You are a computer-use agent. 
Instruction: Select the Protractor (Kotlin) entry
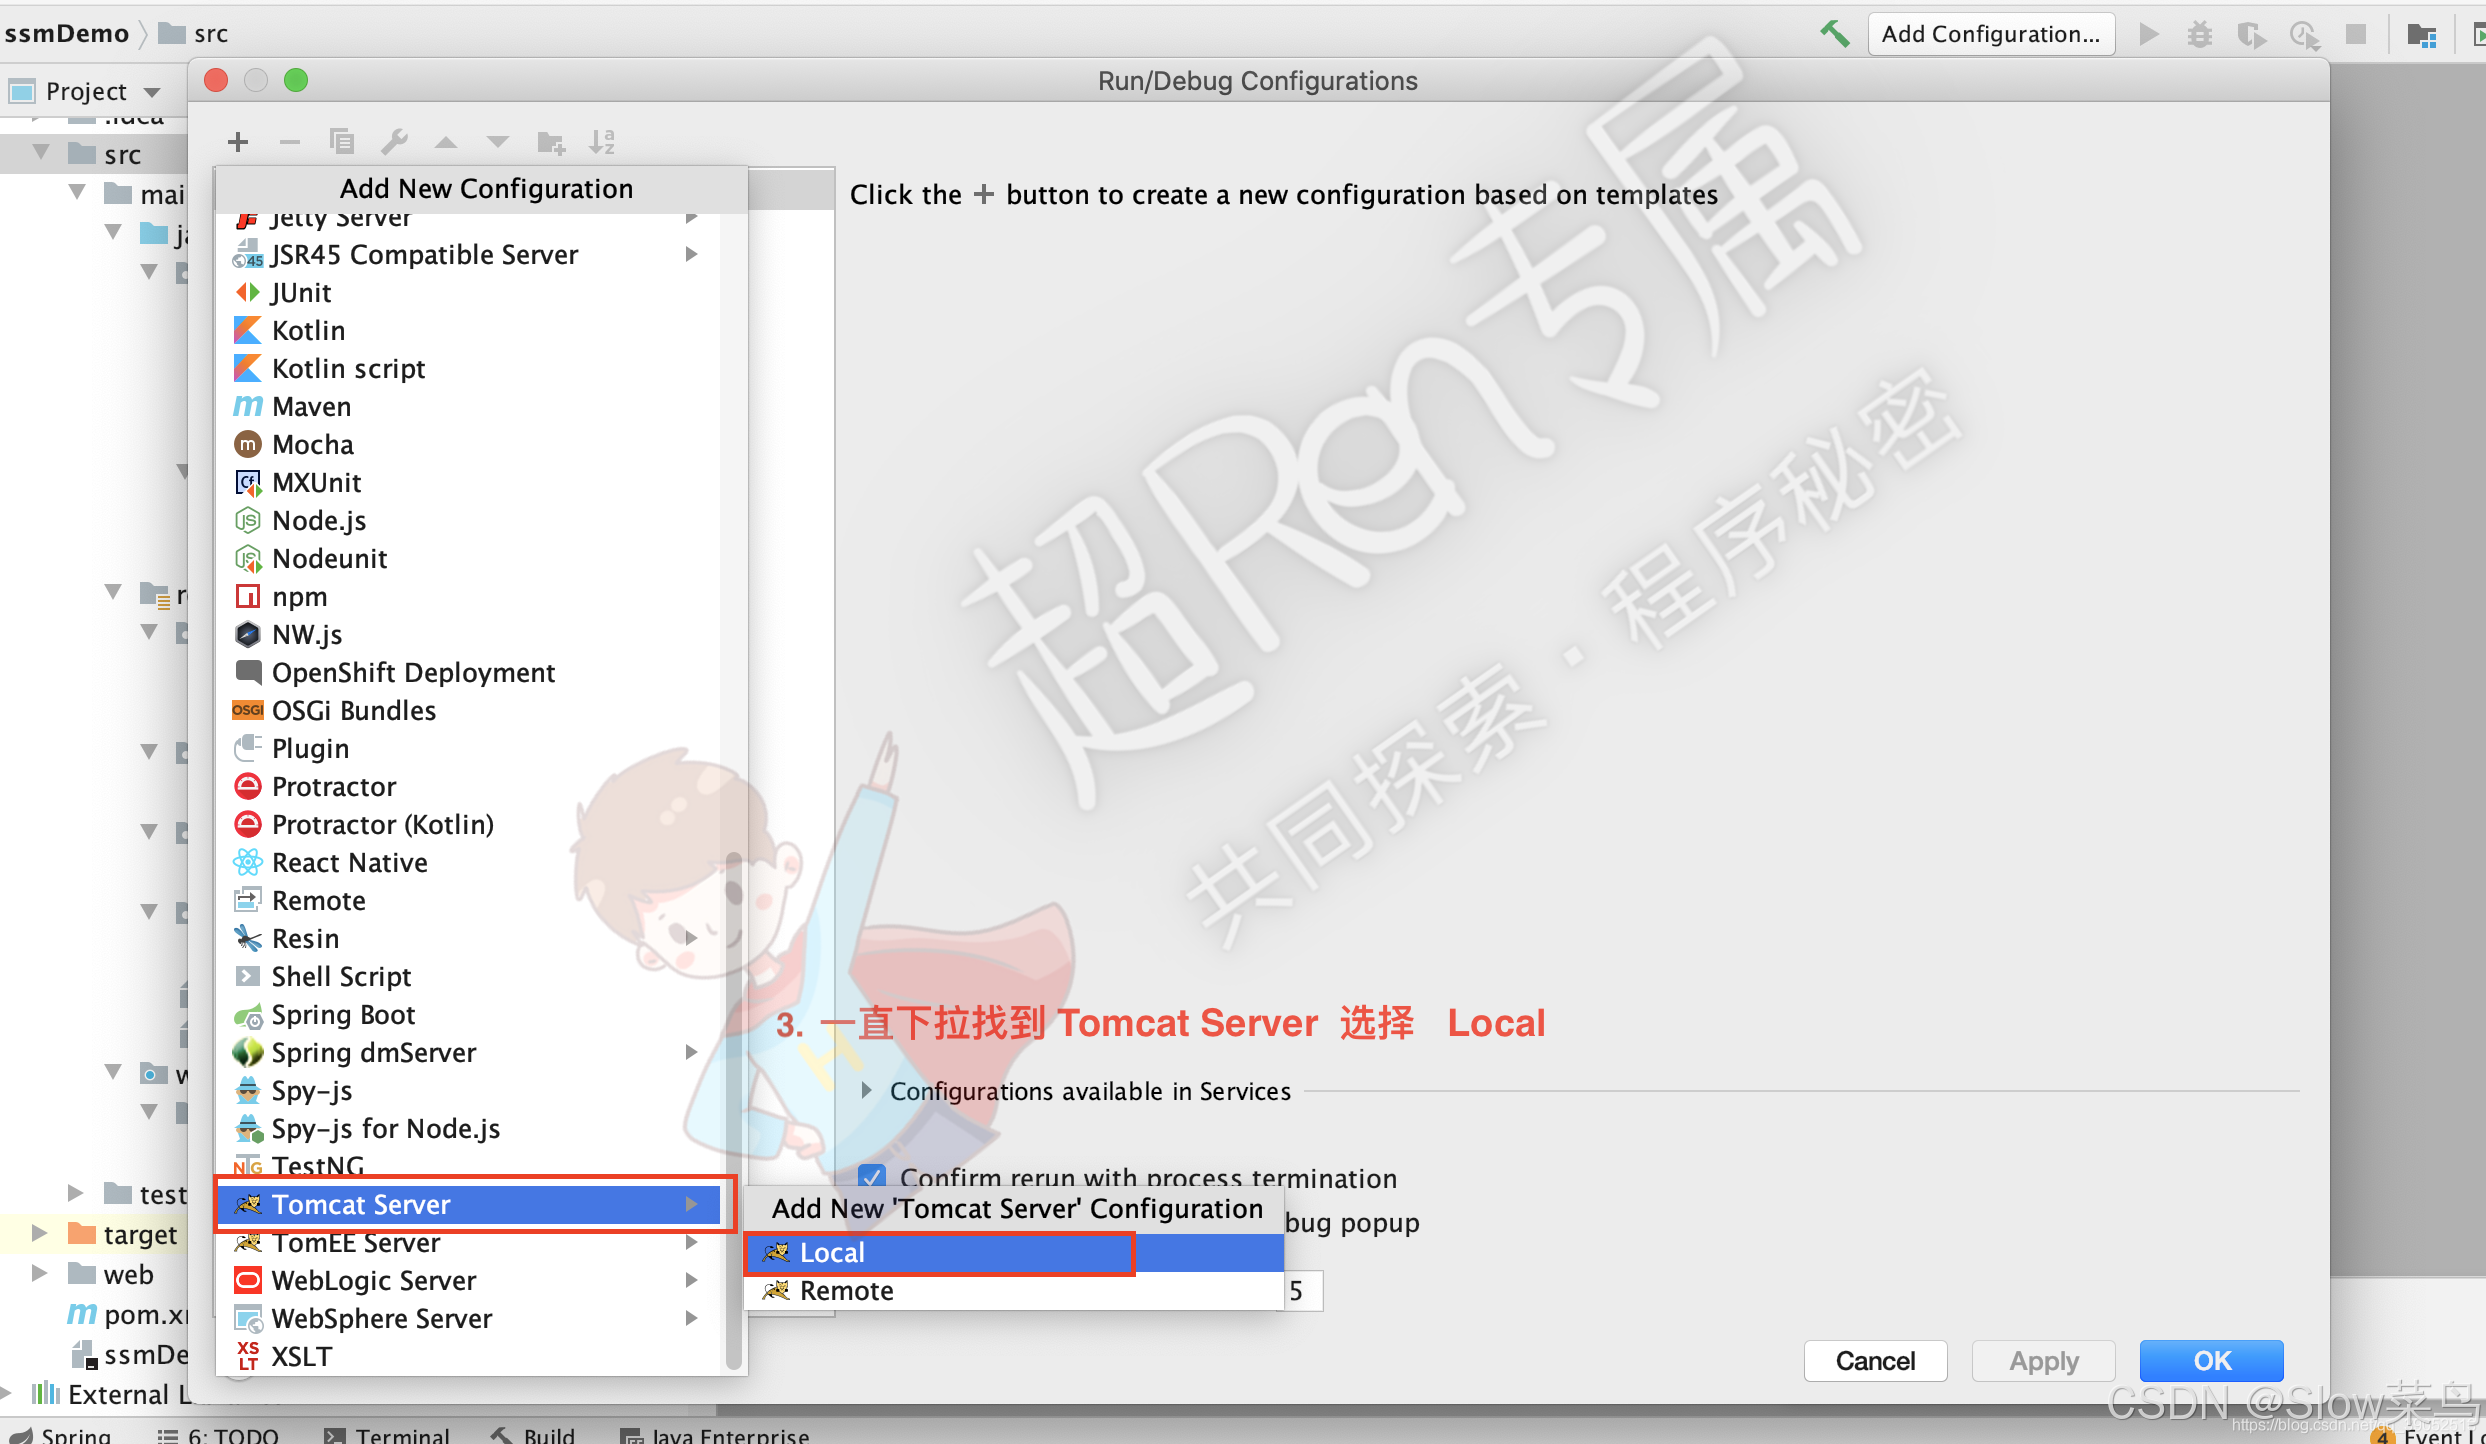(x=467, y=824)
